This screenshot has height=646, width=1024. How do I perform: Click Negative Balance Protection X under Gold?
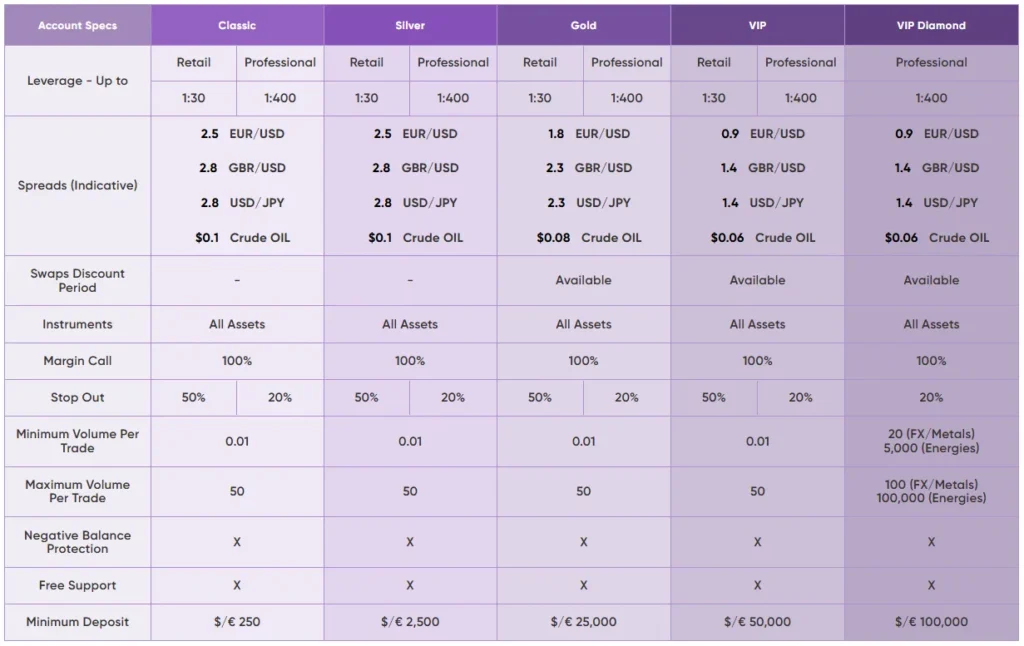point(583,542)
